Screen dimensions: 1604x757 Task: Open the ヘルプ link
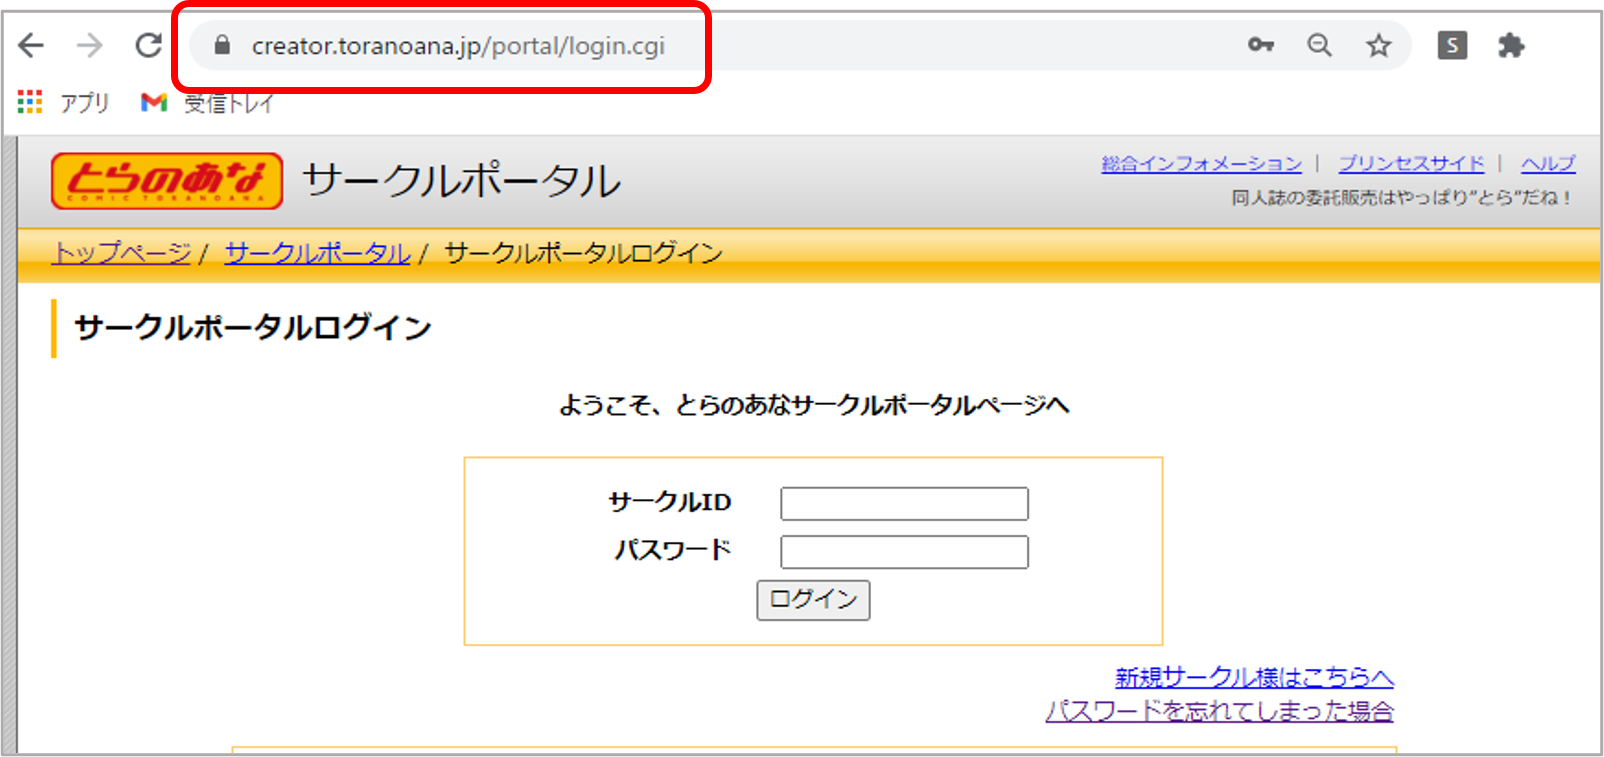click(x=1548, y=164)
